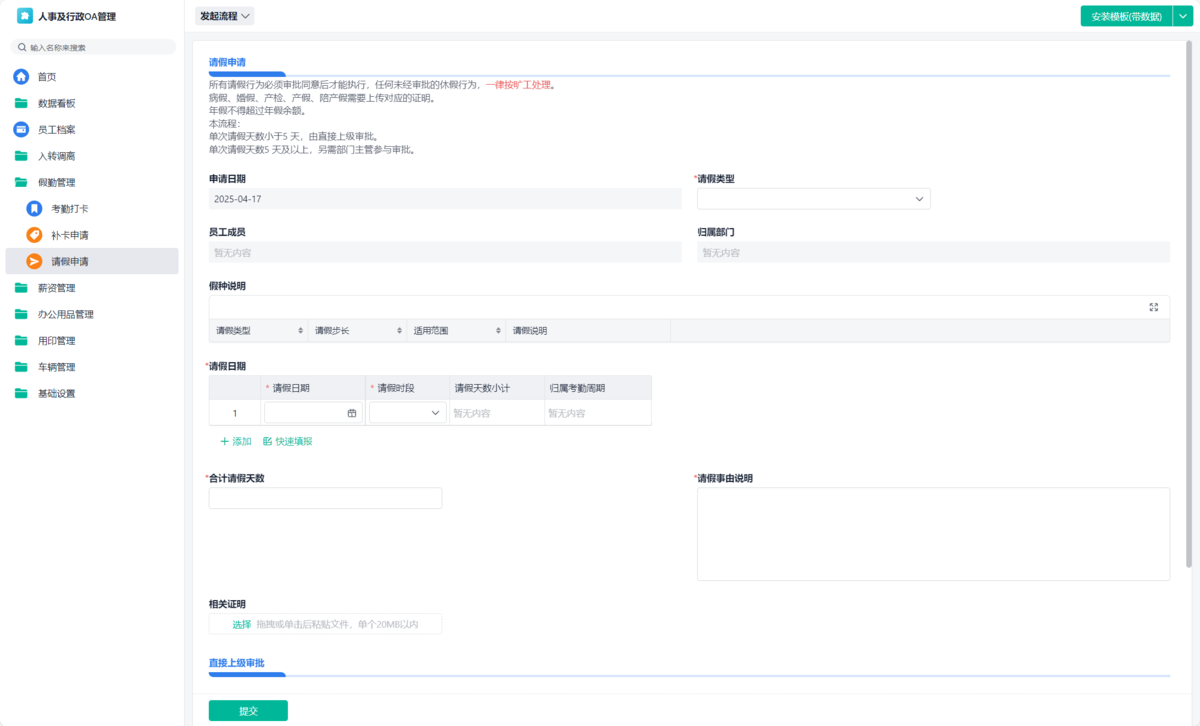Screen dimensions: 1200x726
Task: Open the 办公用品管理 folder icon
Action: pyautogui.click(x=21, y=314)
